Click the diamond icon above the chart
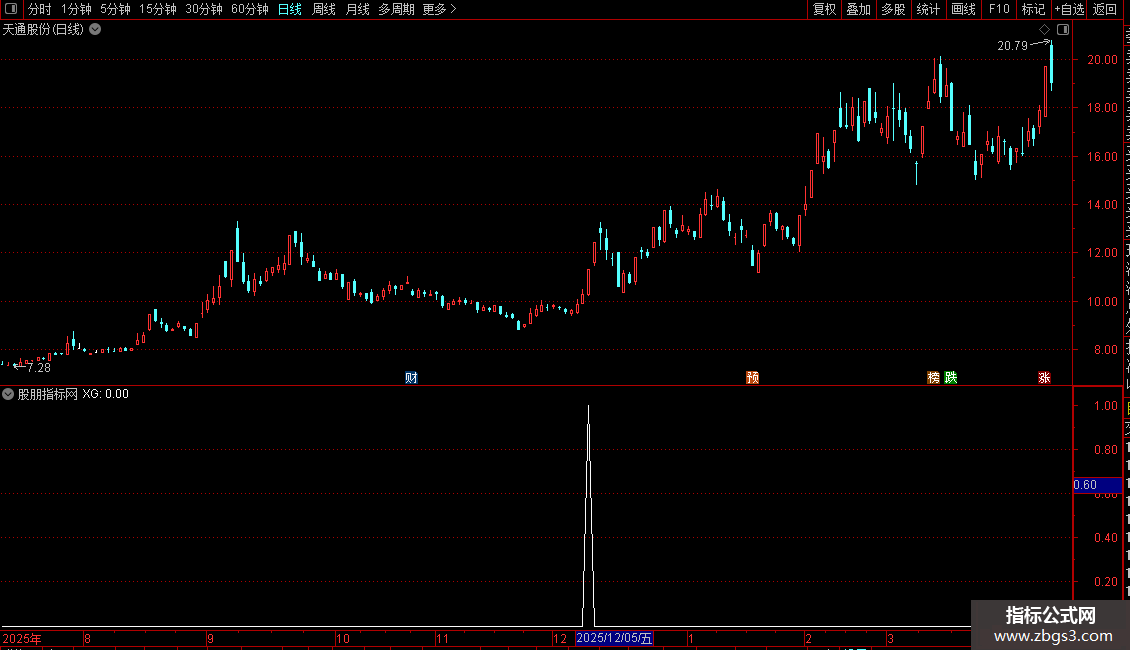Viewport: 1130px width, 650px height. pos(1044,30)
